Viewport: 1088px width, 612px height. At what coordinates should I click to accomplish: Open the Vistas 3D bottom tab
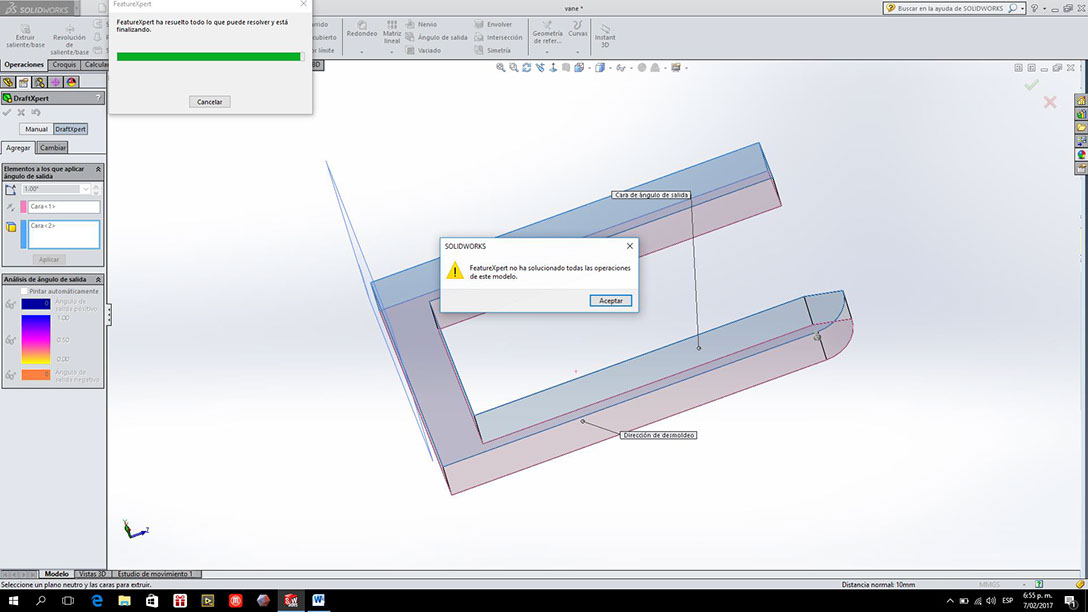(x=92, y=574)
